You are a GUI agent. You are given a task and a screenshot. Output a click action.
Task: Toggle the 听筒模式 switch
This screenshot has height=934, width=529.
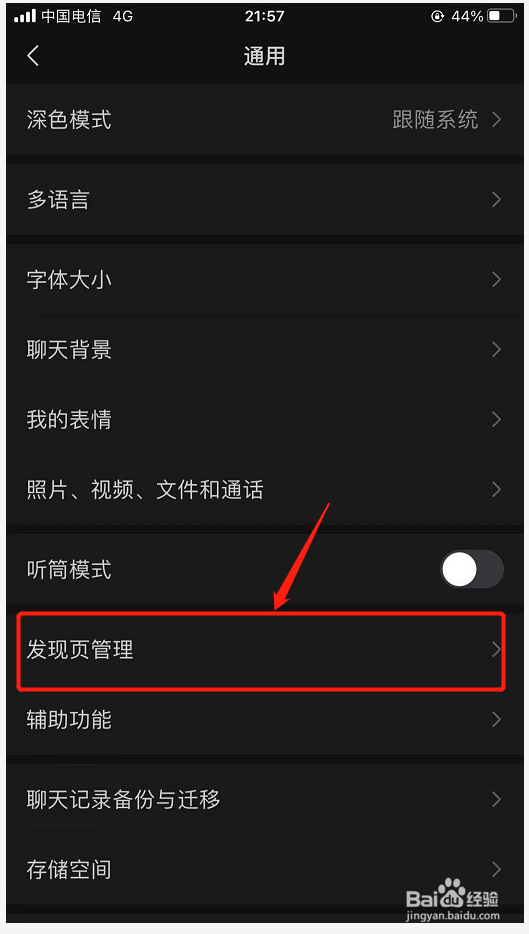pos(472,569)
